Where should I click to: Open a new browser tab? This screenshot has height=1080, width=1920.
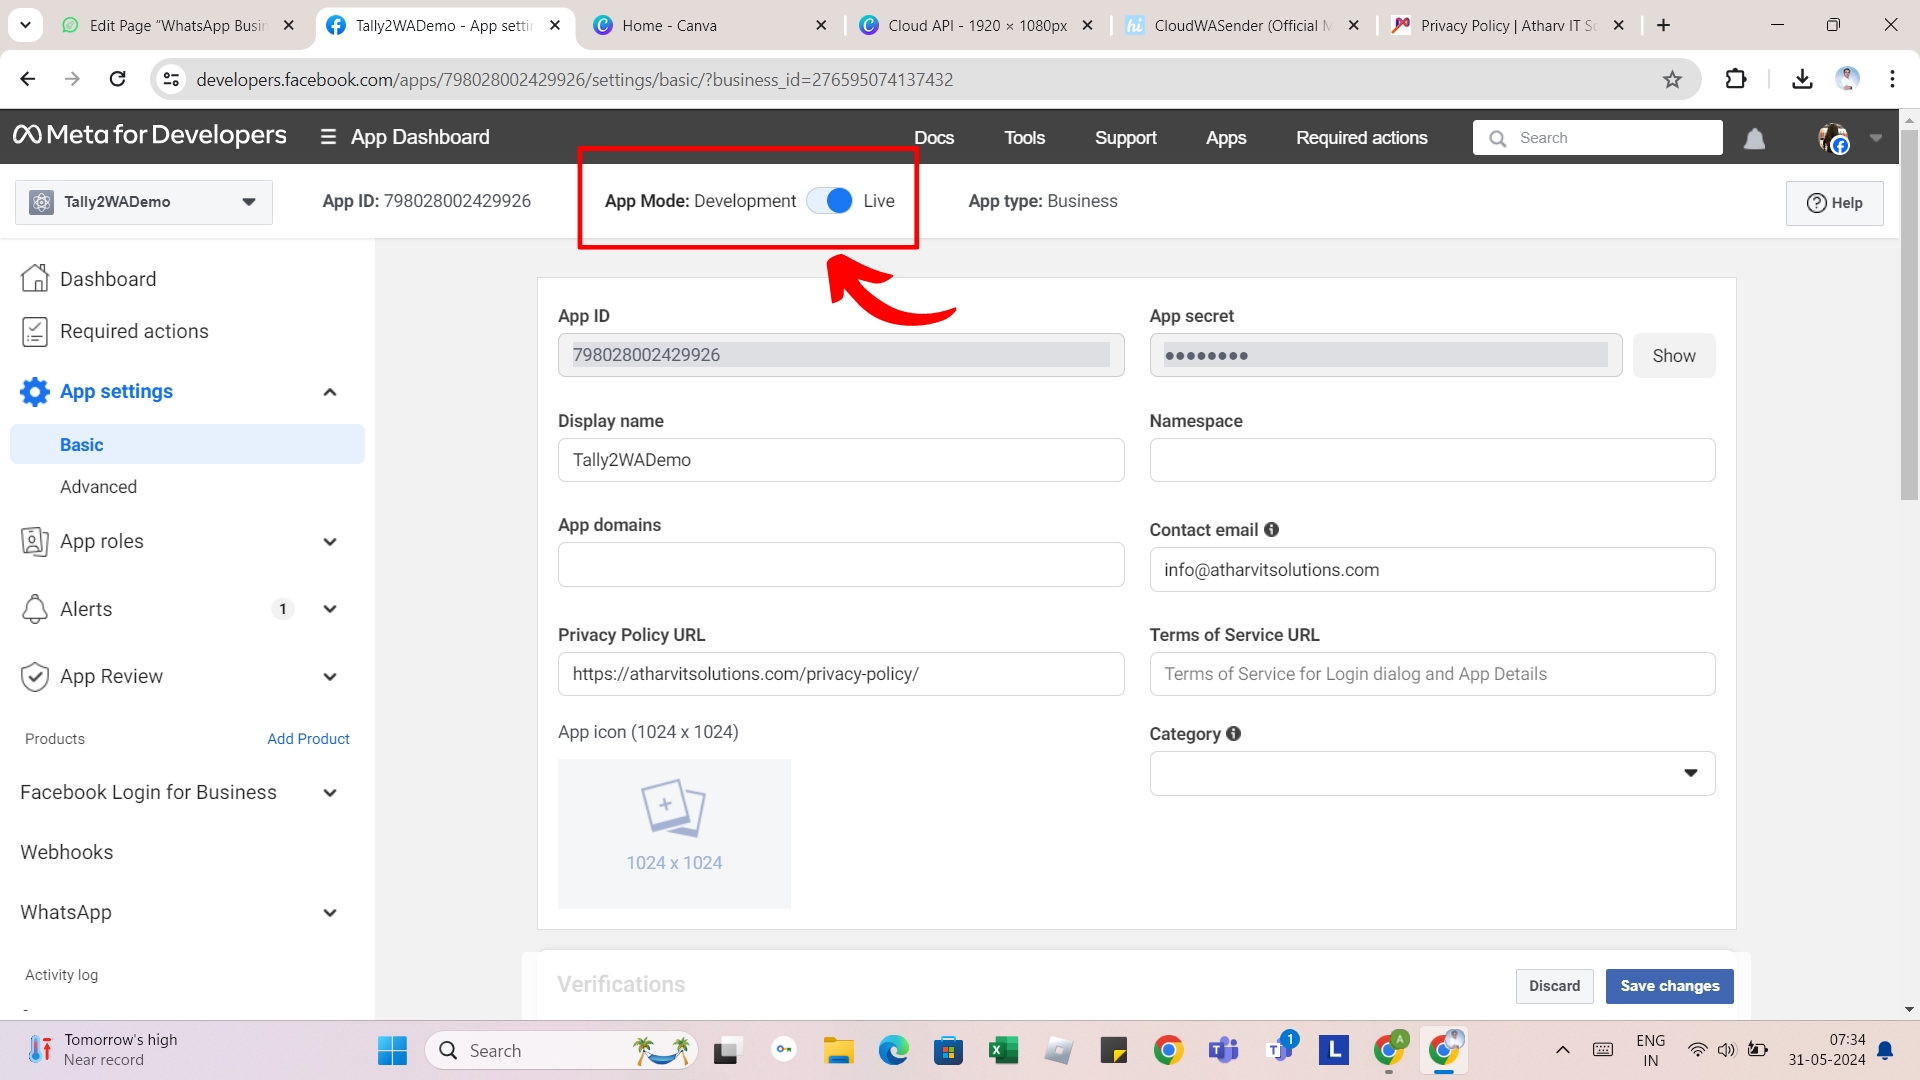tap(1664, 25)
